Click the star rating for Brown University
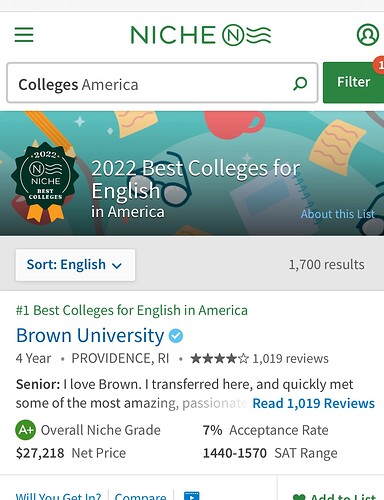This screenshot has width=384, height=500. 220,359
